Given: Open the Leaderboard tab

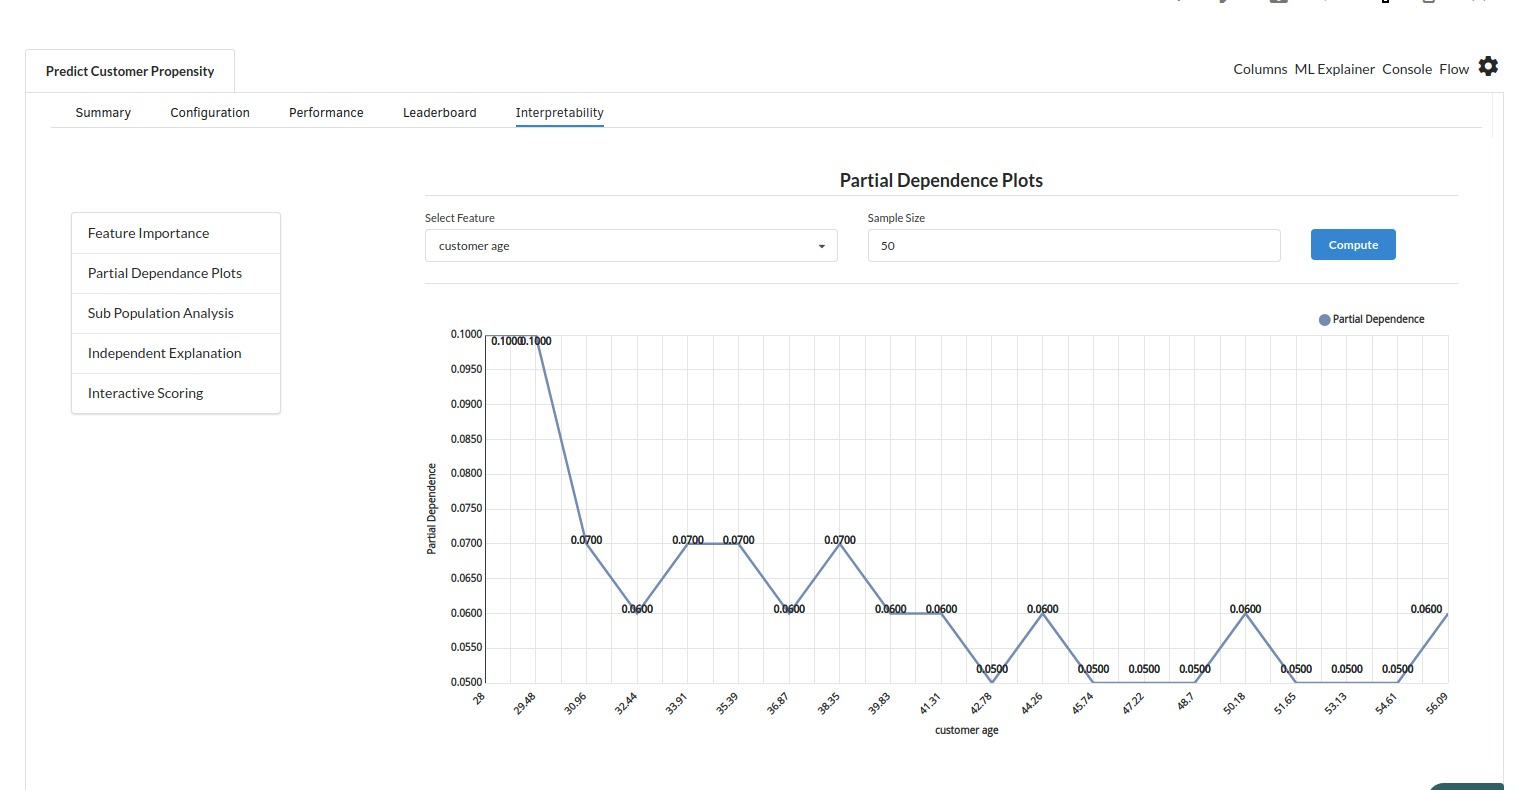Looking at the screenshot, I should [440, 113].
